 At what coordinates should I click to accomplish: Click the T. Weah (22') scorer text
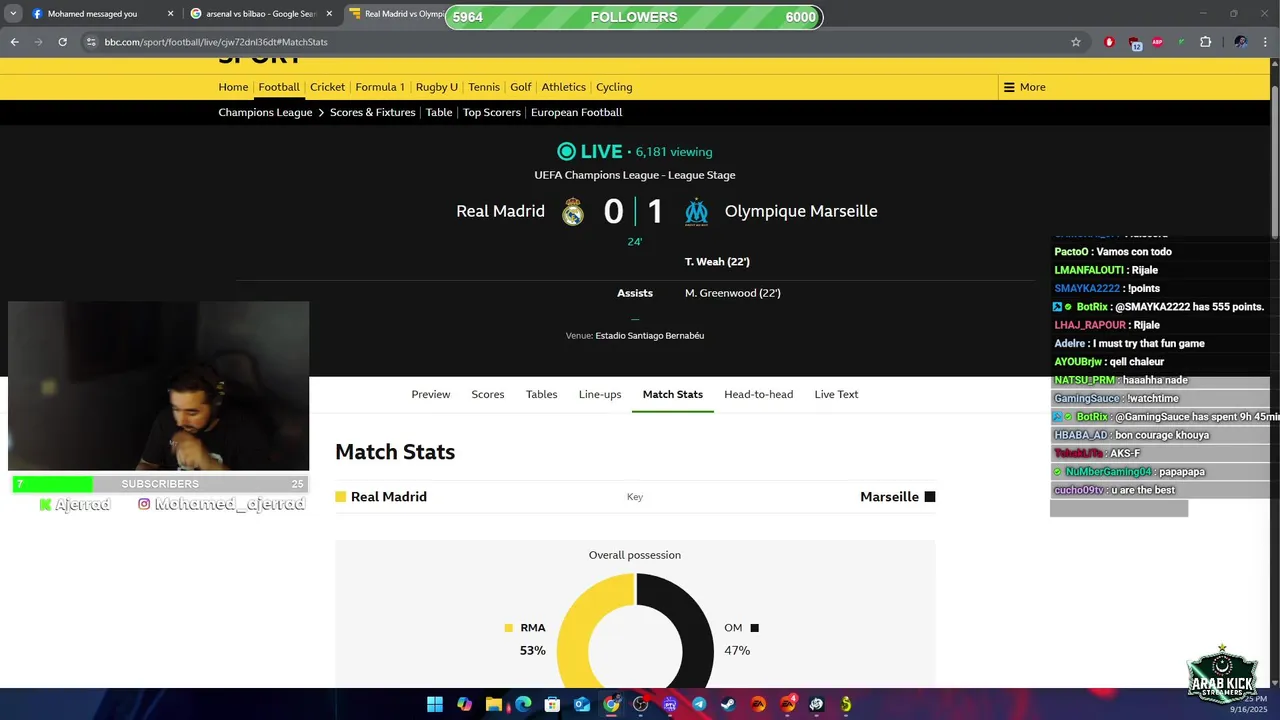point(717,262)
